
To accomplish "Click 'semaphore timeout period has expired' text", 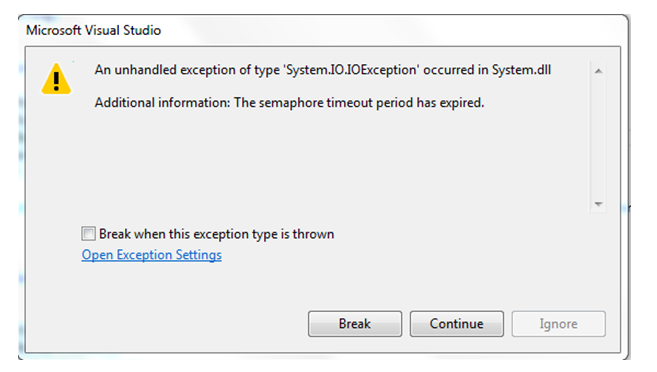I will point(371,103).
